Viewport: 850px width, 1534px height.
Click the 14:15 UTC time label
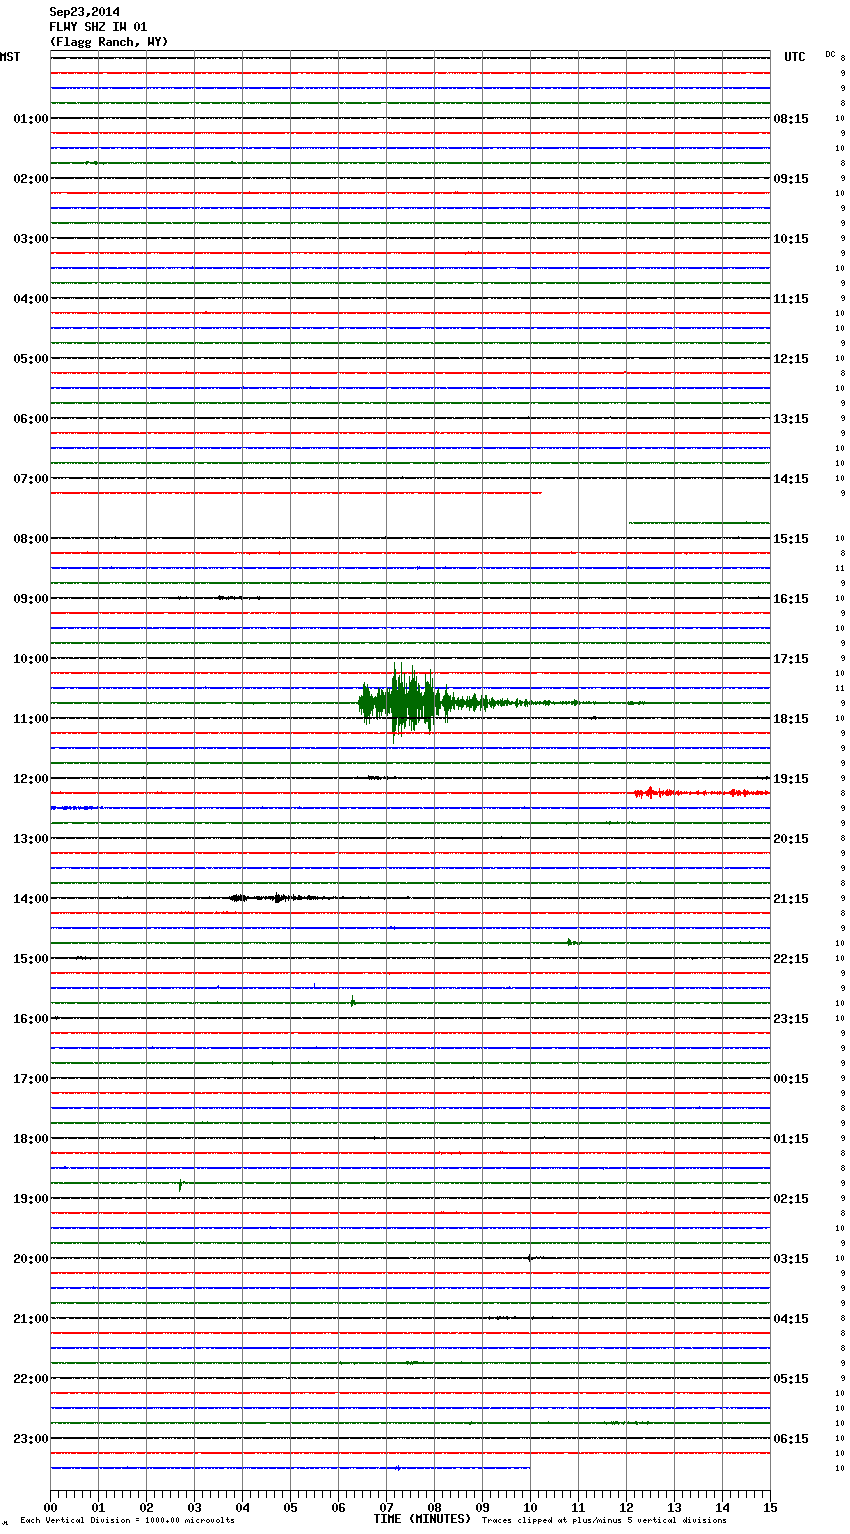[791, 479]
